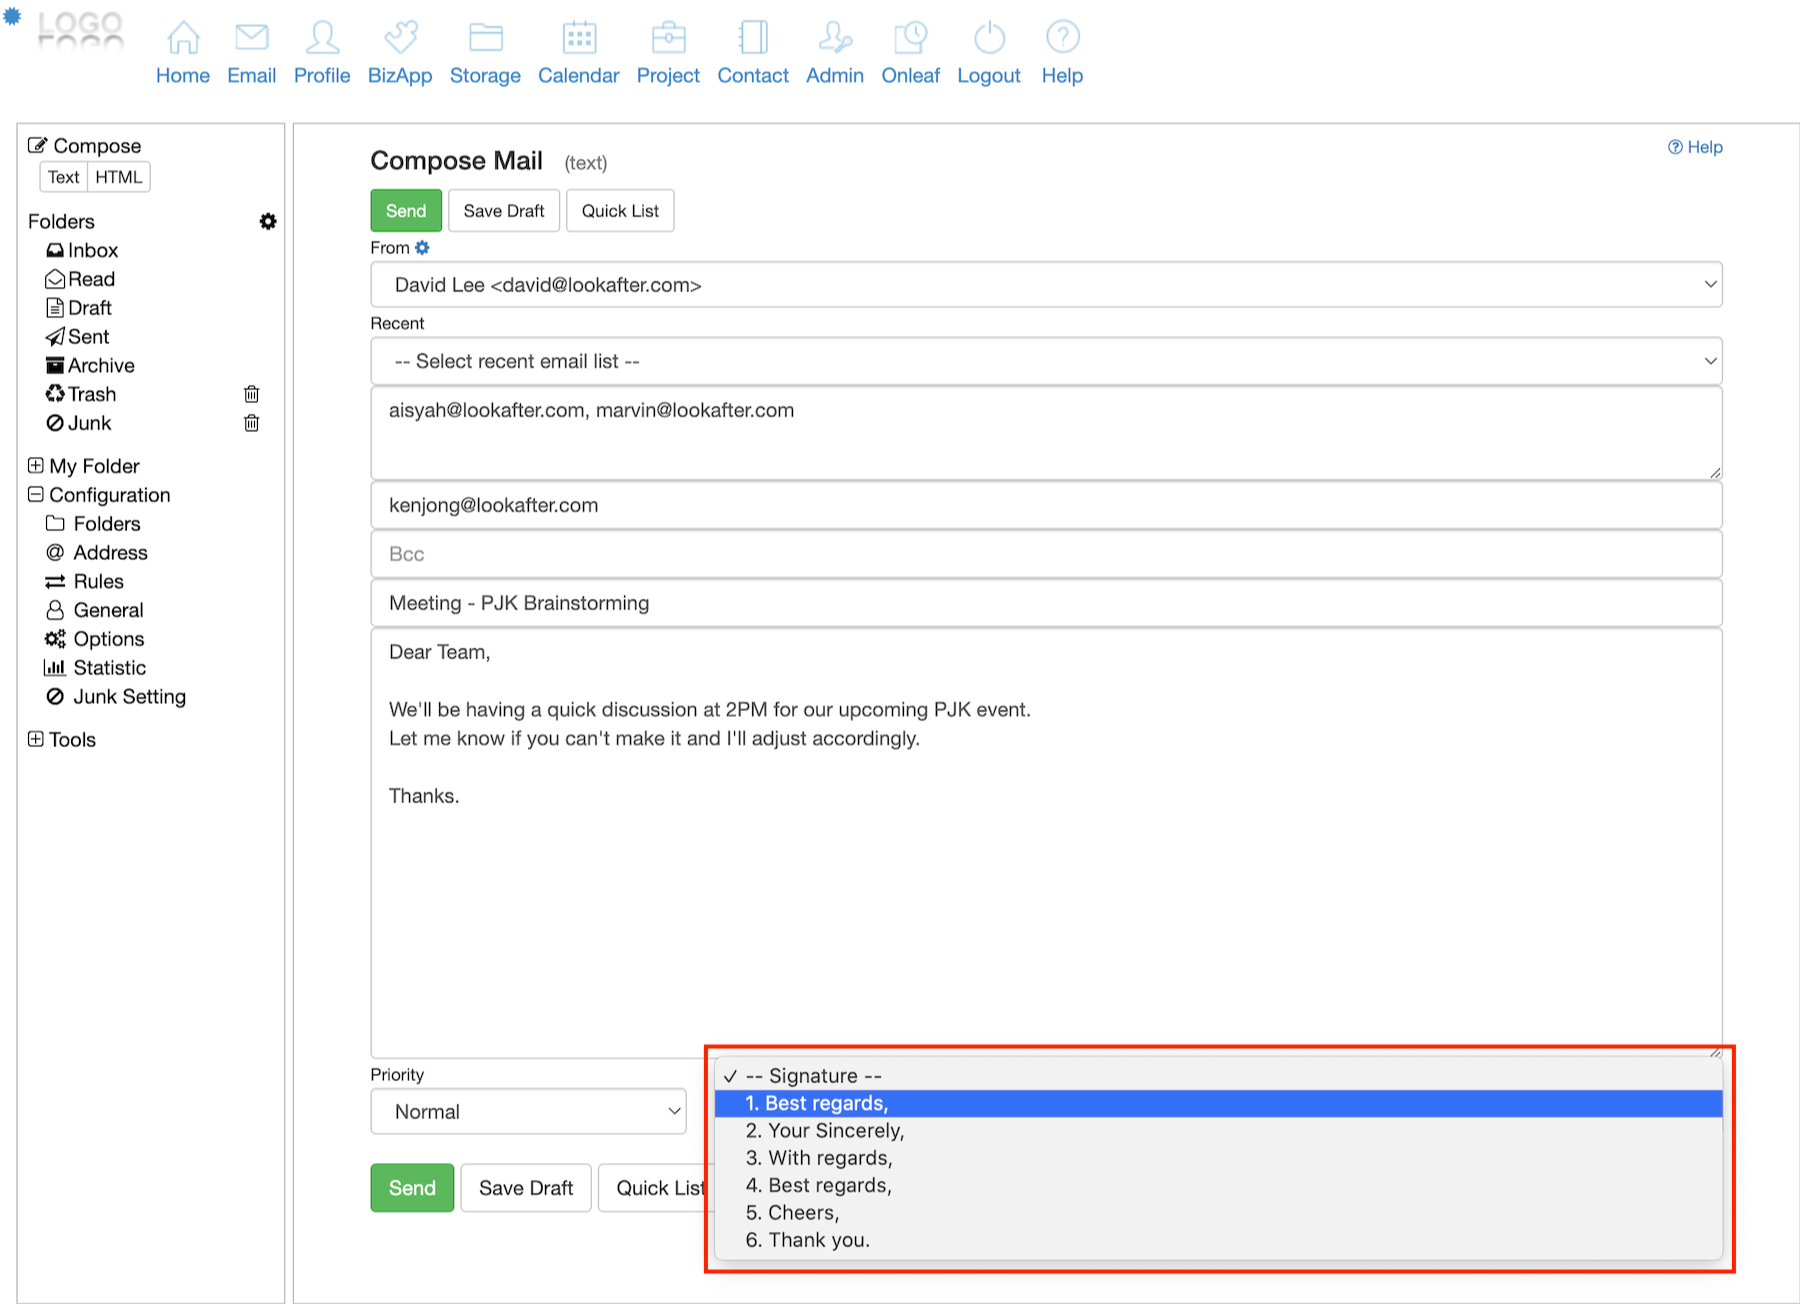Expand the My Folder tree
The height and width of the screenshot is (1304, 1800).
point(36,466)
